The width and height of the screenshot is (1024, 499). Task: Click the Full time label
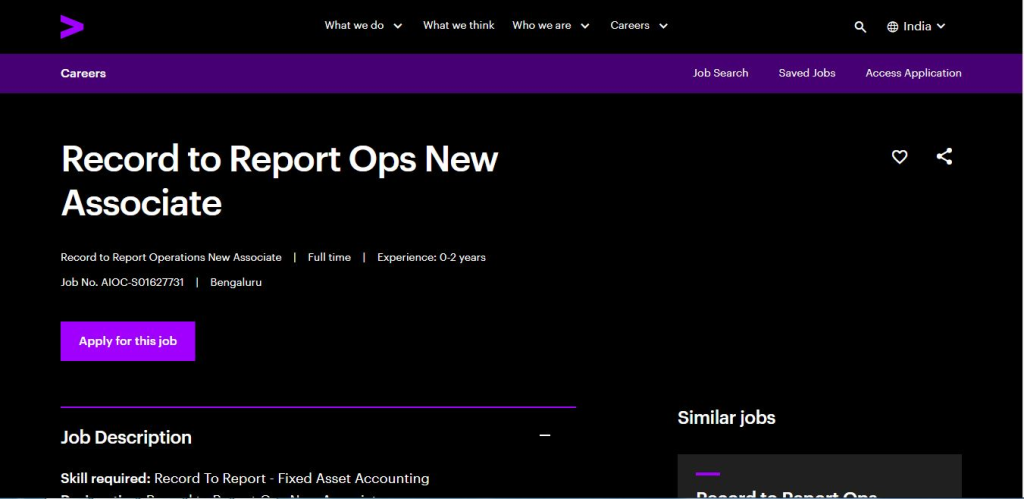[329, 257]
